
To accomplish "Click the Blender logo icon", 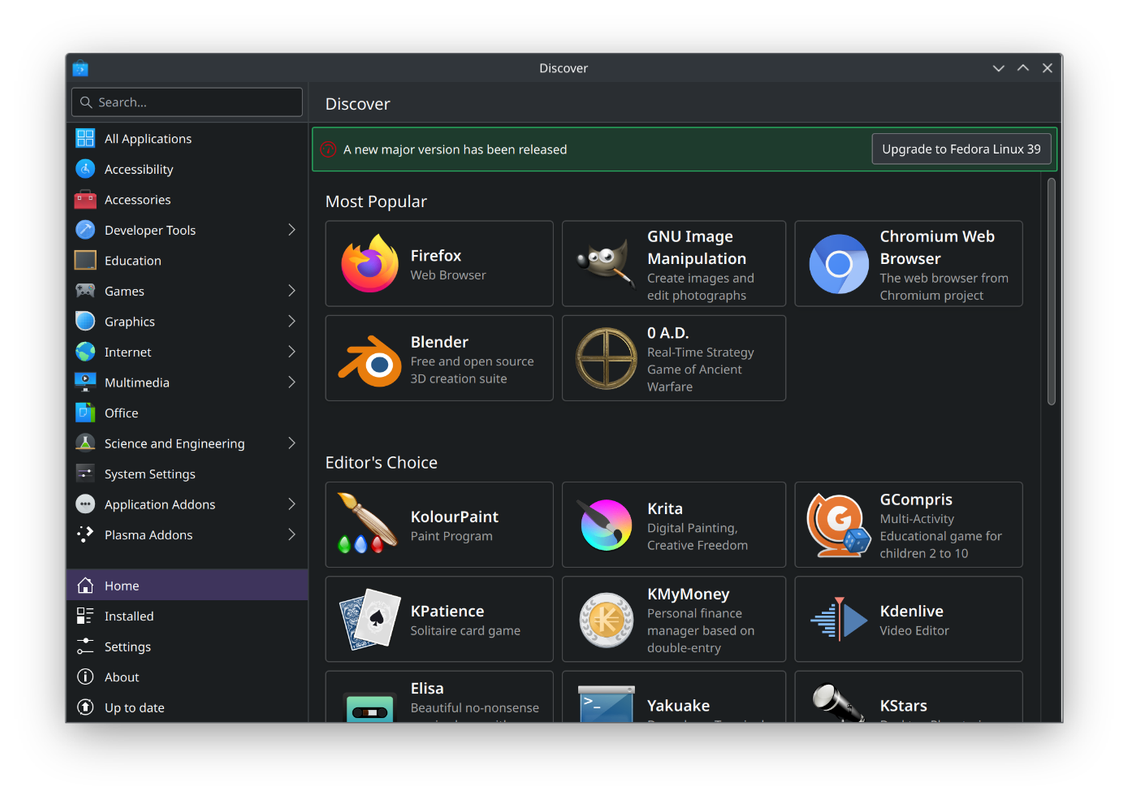I will coord(369,359).
